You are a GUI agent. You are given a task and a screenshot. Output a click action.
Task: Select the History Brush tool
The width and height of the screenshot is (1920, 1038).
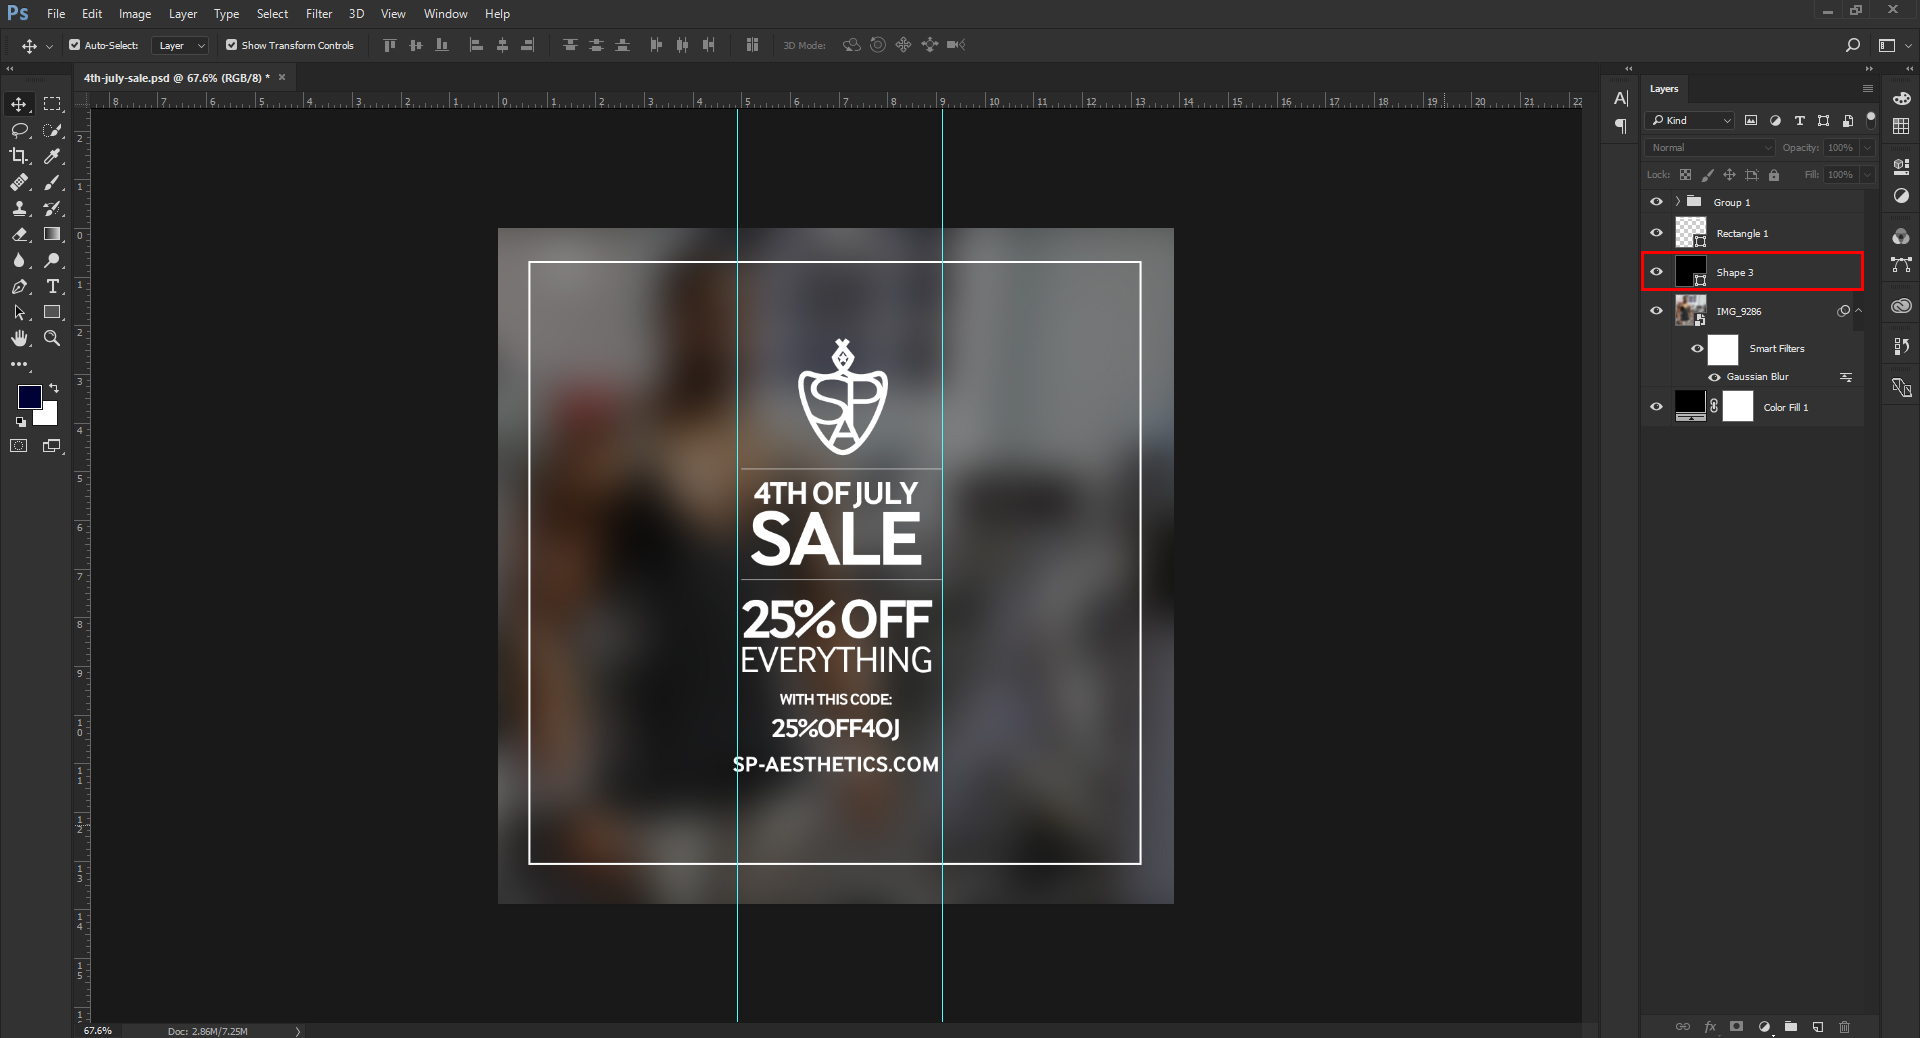(x=52, y=208)
